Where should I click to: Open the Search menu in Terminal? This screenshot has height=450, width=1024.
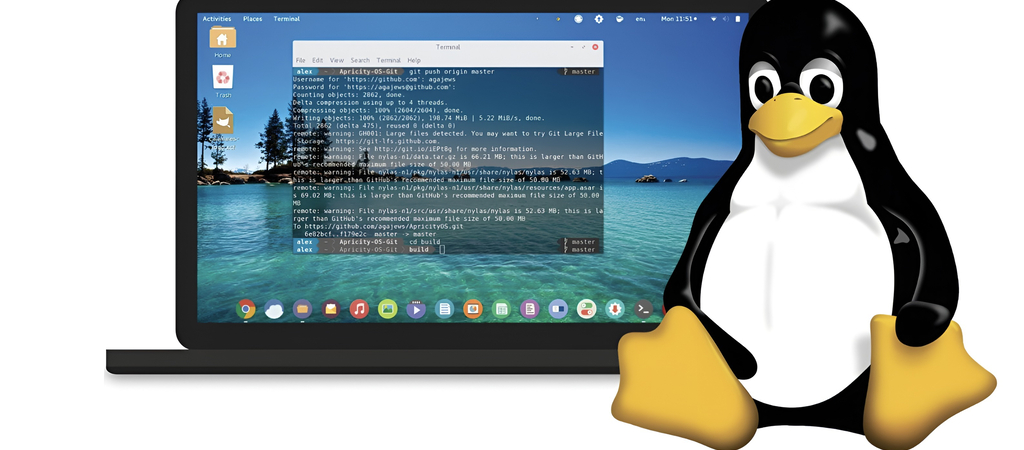360,60
